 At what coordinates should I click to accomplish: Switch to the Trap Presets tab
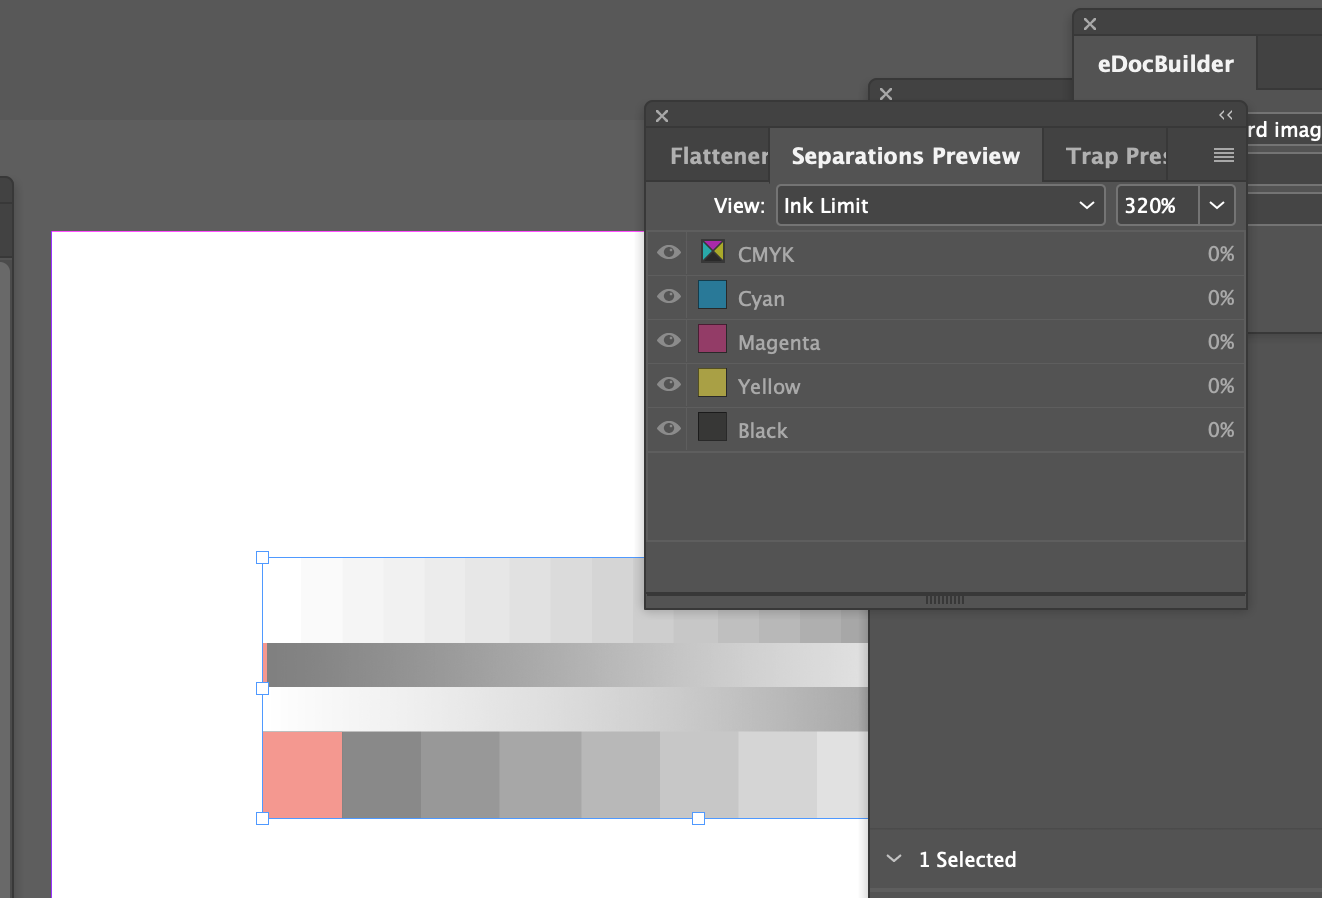pyautogui.click(x=1115, y=155)
